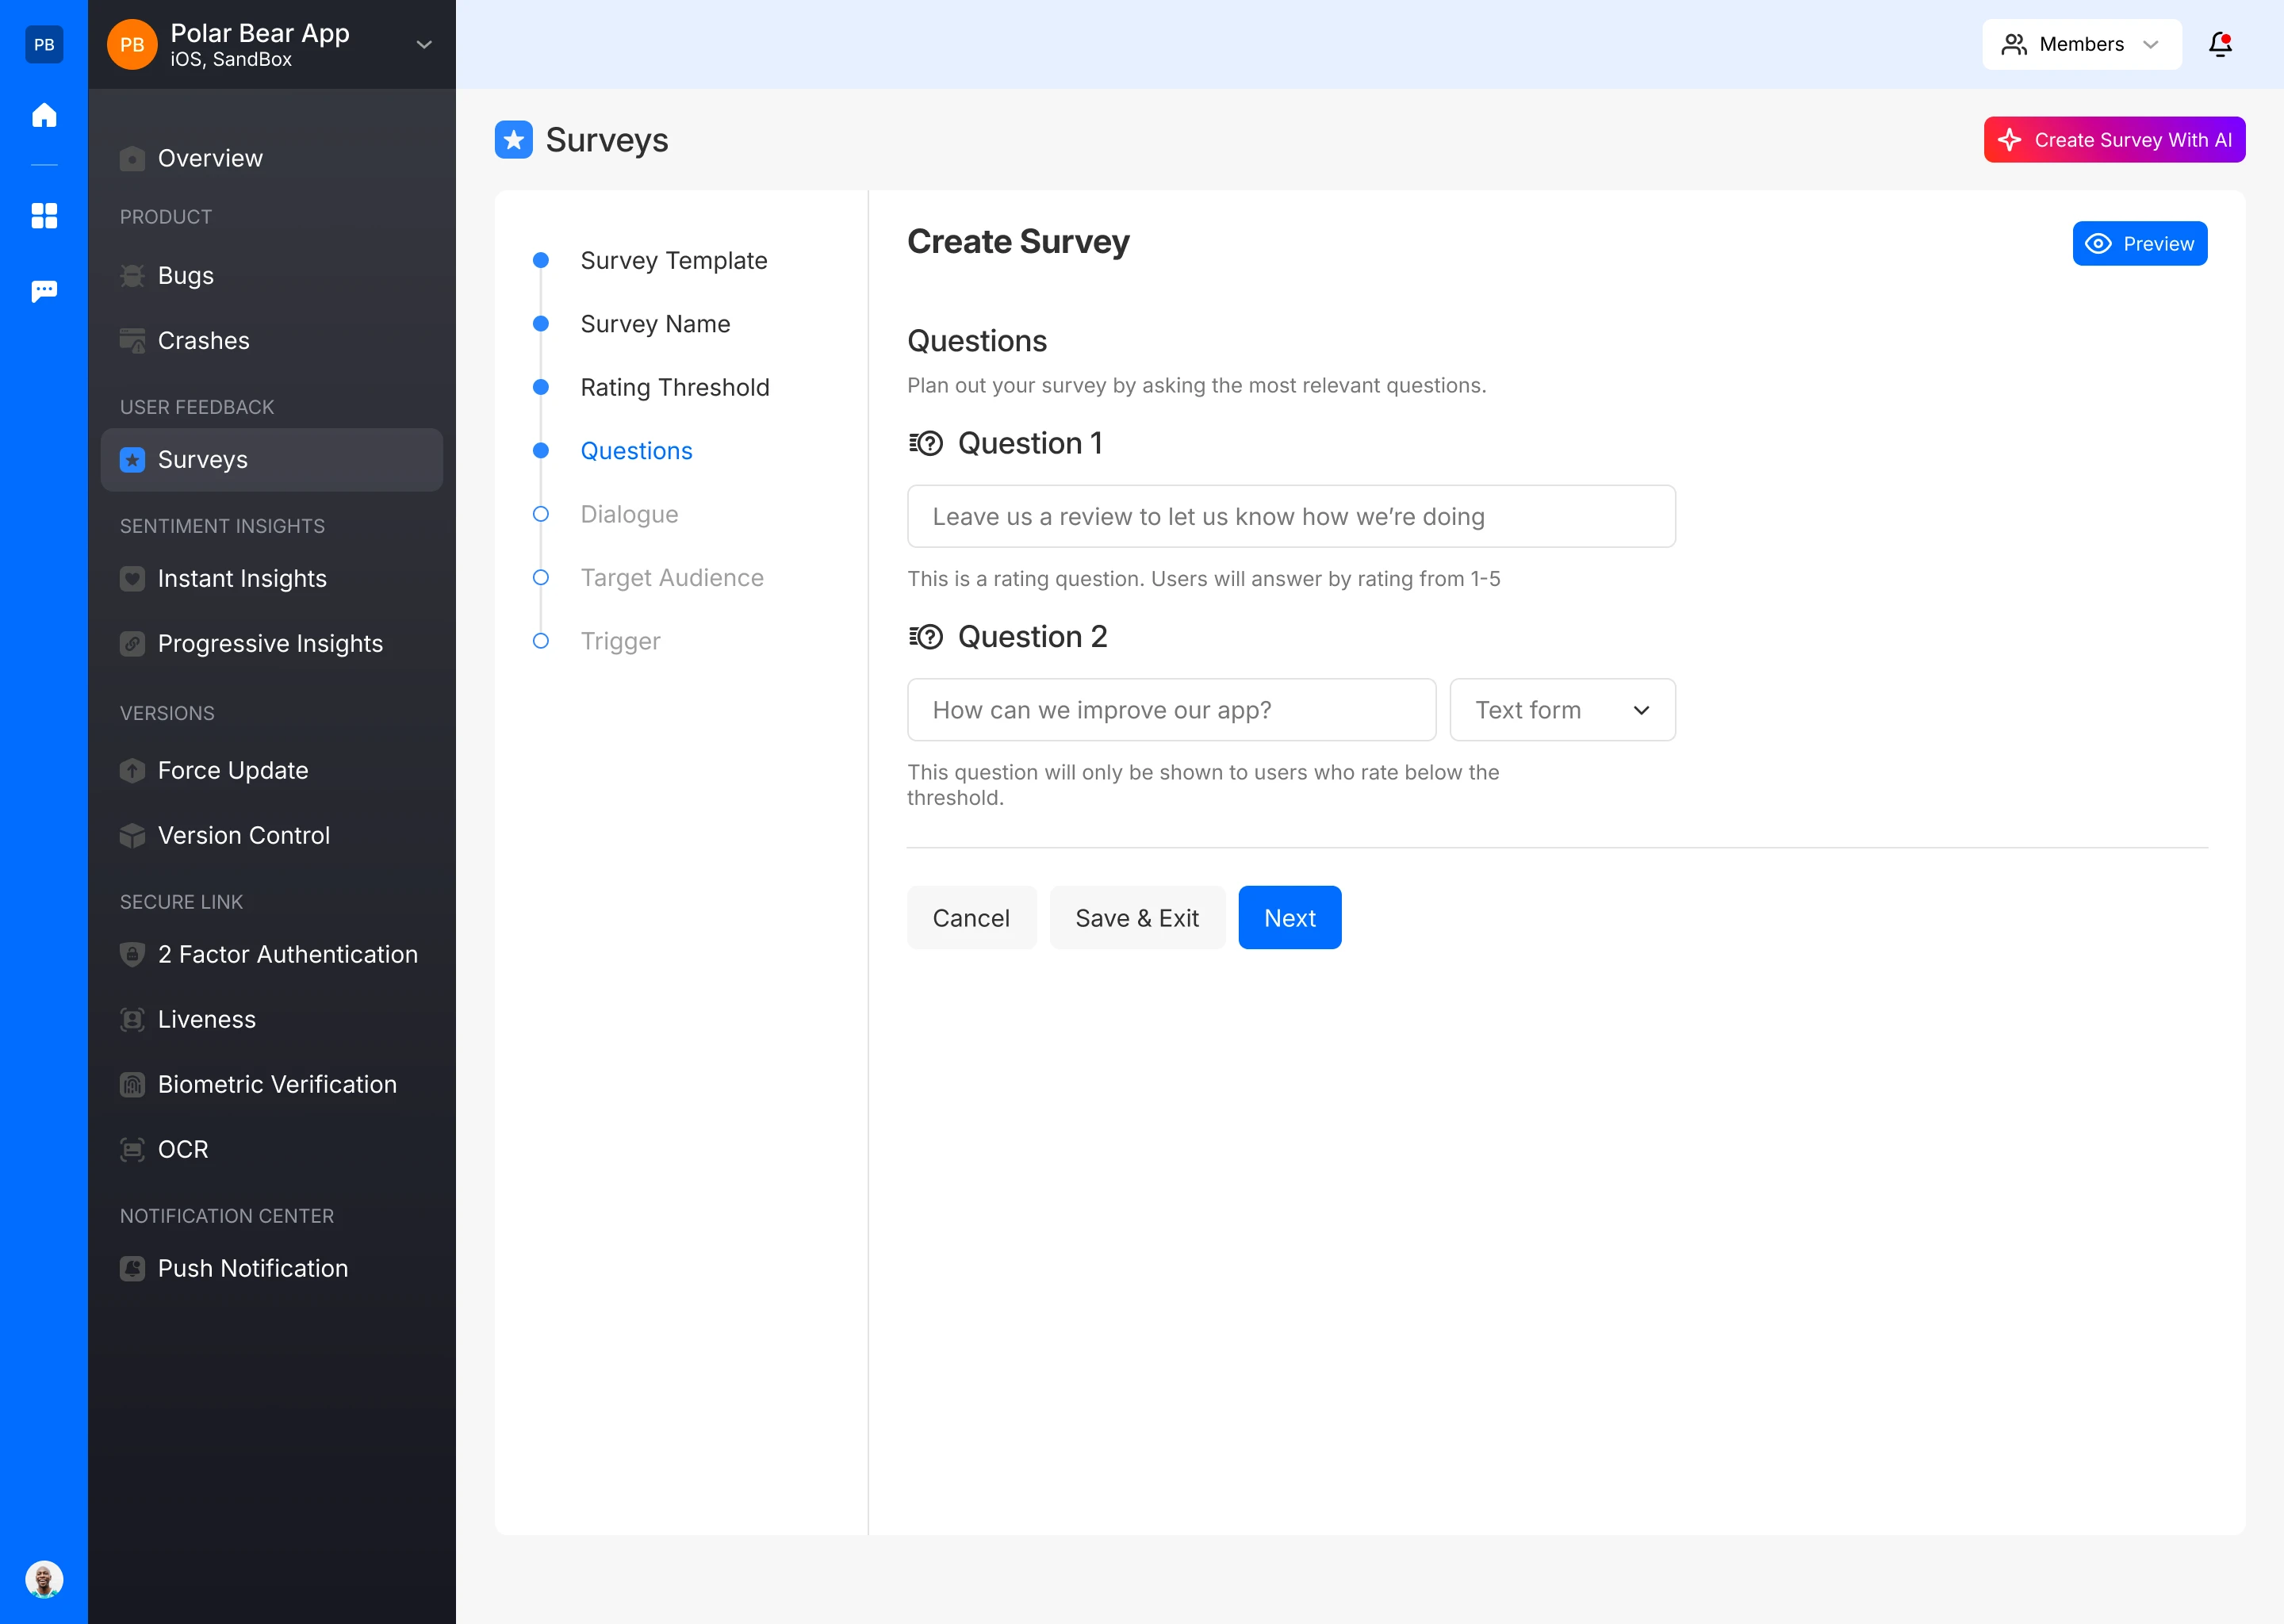Click the Next button
Viewport: 2284px width, 1624px height.
click(x=1289, y=918)
